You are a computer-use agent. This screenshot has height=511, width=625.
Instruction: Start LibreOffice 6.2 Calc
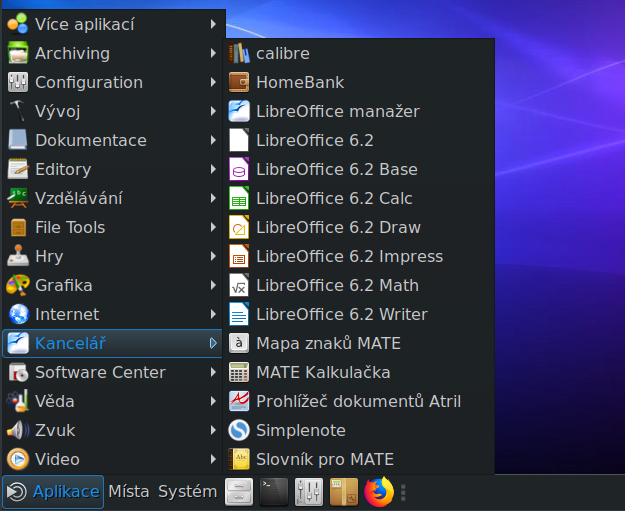click(334, 198)
